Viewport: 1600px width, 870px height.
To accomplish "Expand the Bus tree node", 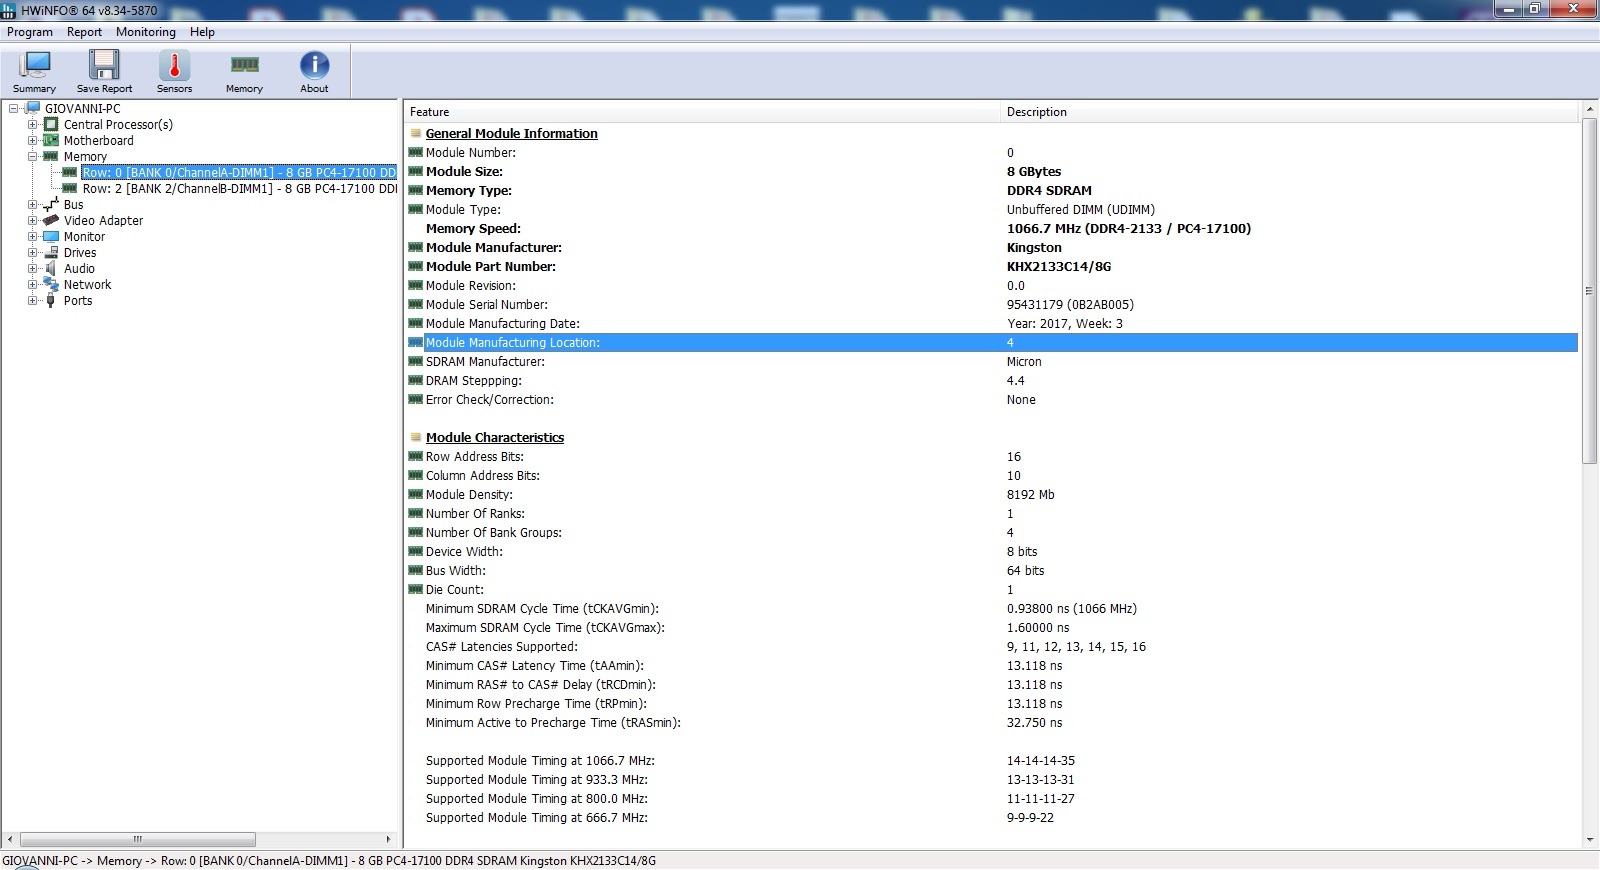I will coord(32,204).
